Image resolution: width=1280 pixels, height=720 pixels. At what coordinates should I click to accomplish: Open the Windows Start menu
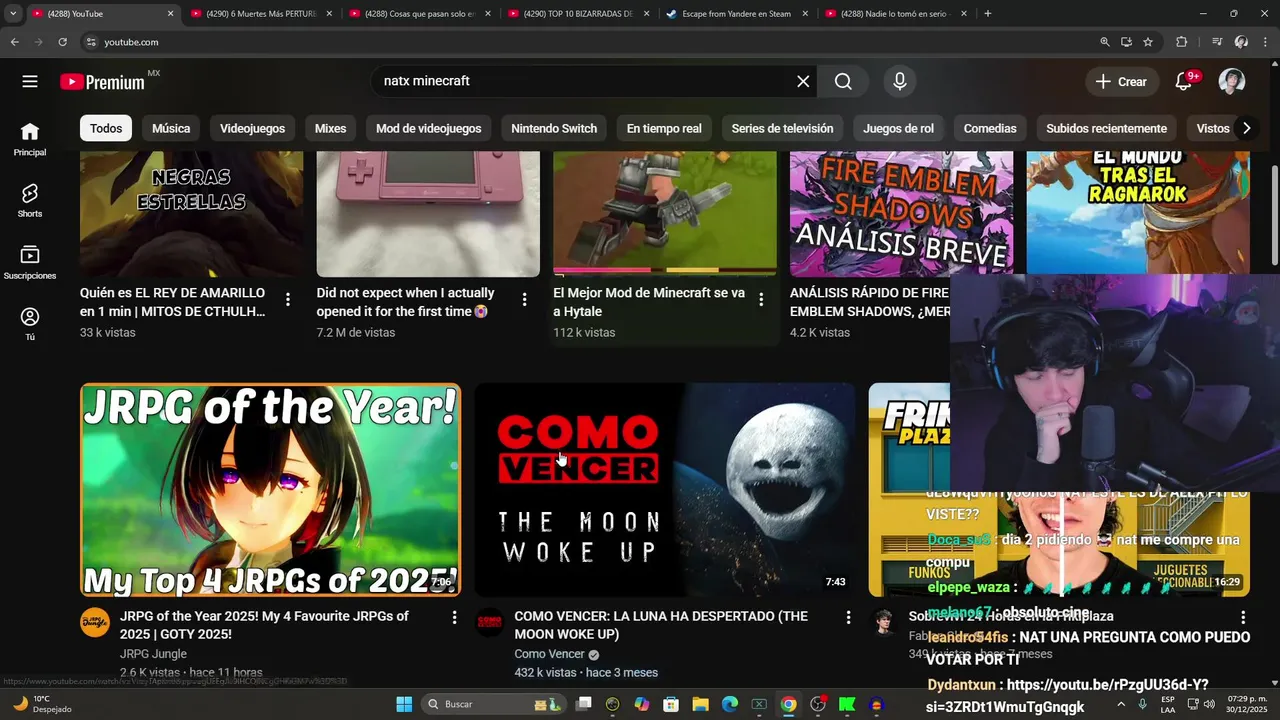point(404,704)
